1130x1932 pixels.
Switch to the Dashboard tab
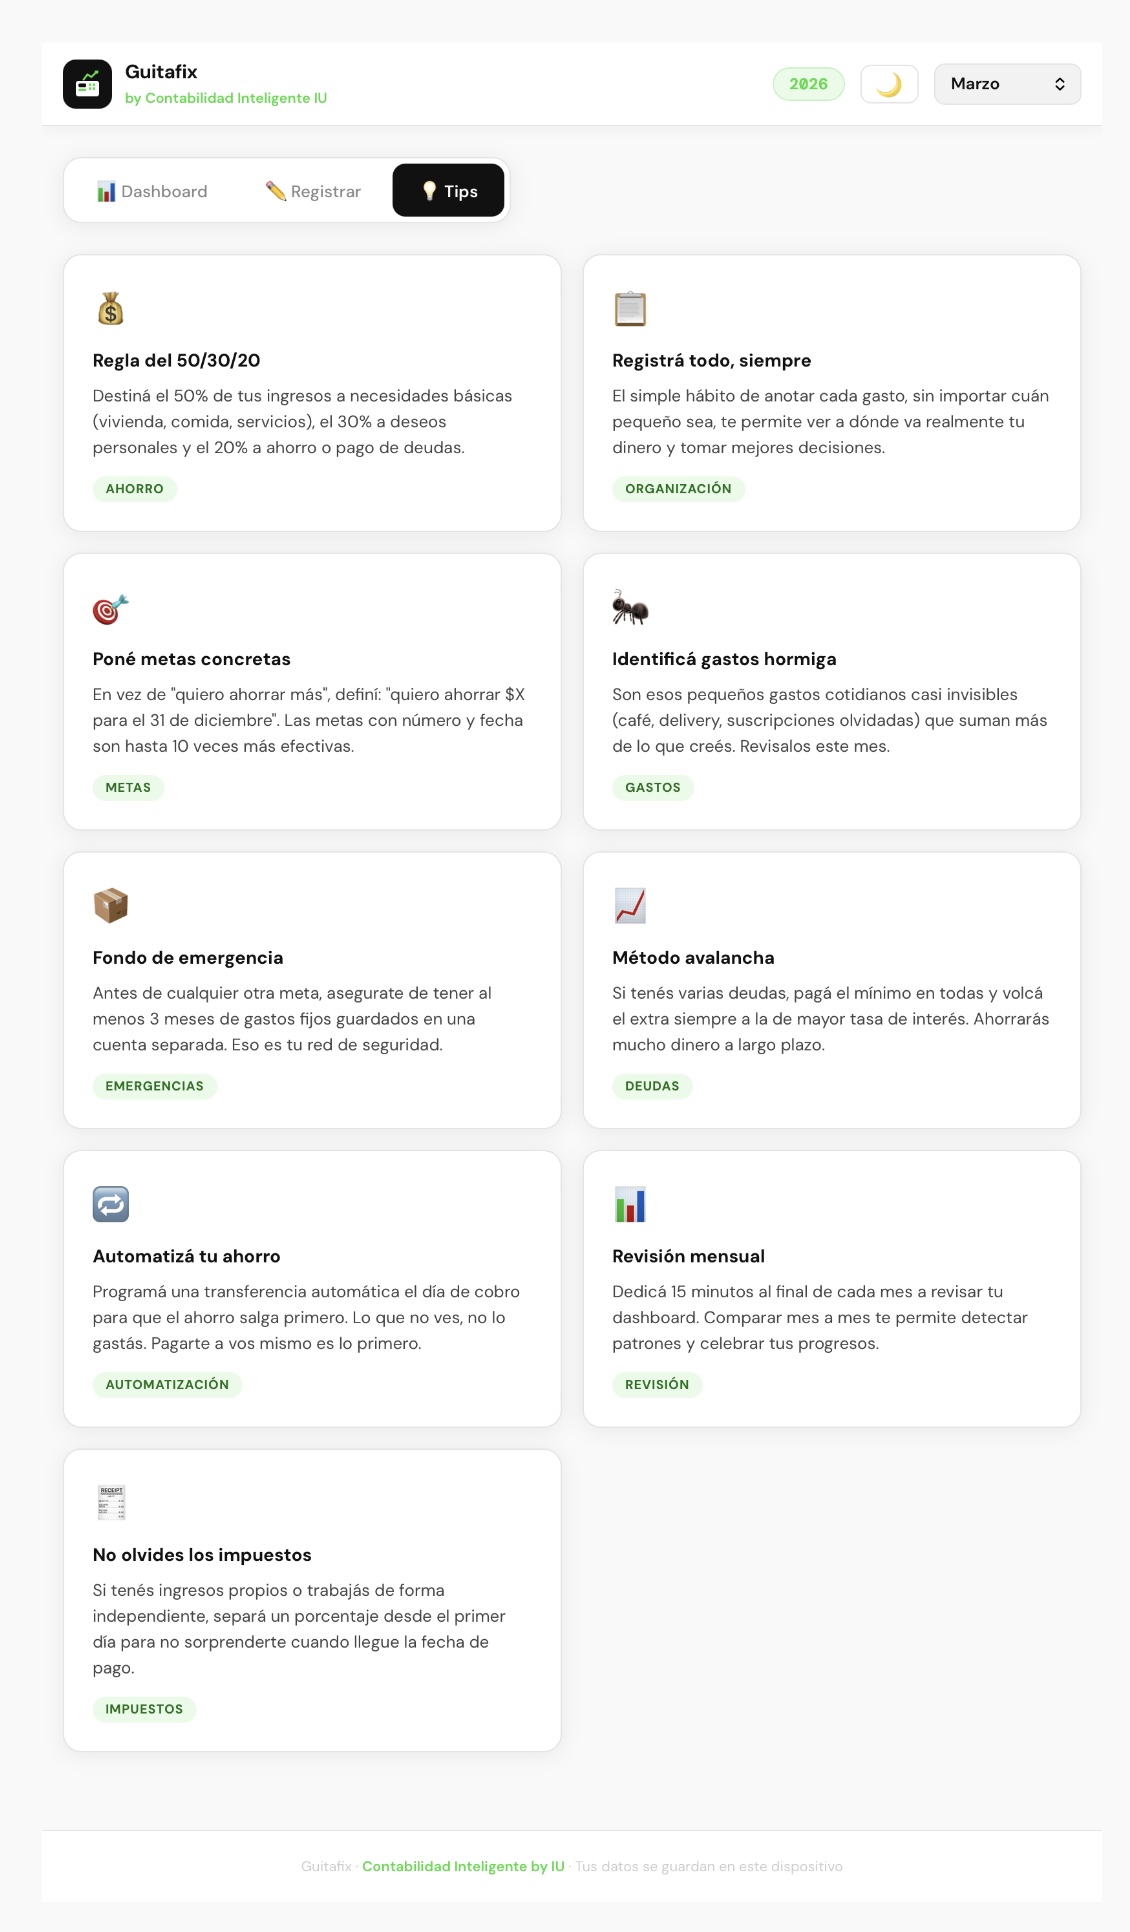(152, 191)
